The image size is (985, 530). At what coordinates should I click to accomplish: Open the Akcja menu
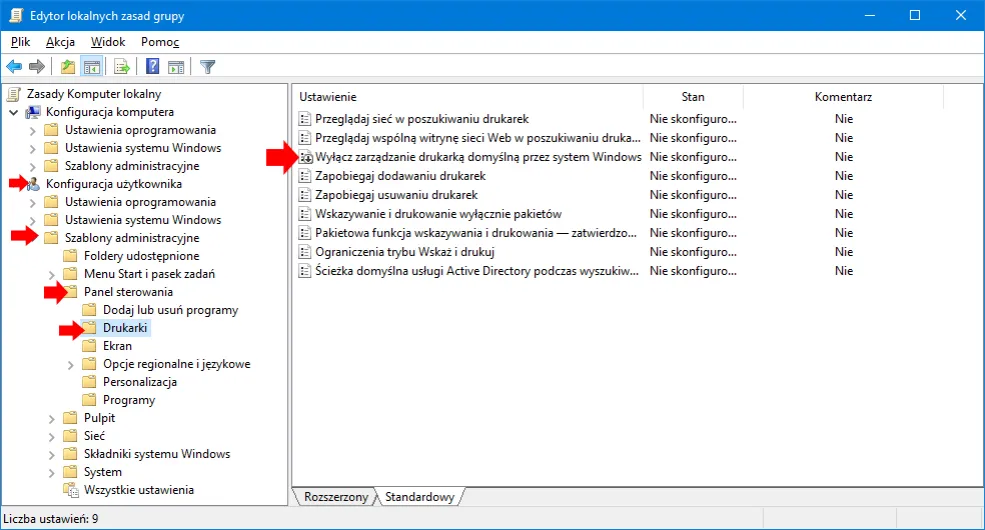pyautogui.click(x=60, y=42)
